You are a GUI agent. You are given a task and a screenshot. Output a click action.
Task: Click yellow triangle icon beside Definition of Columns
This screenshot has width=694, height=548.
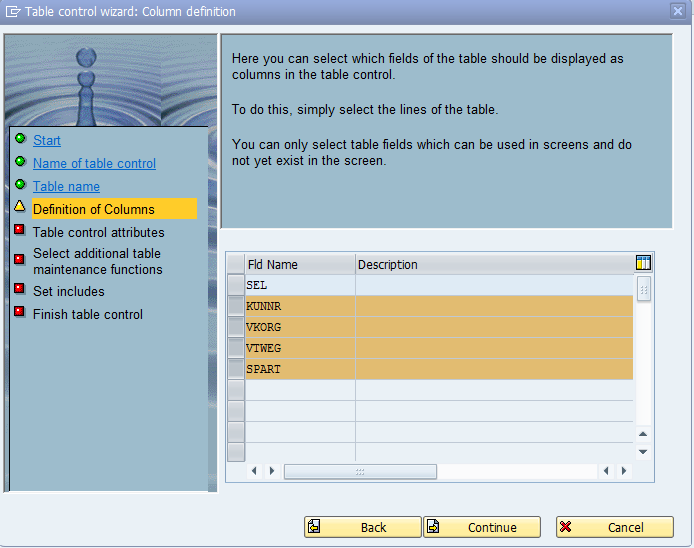(x=20, y=206)
